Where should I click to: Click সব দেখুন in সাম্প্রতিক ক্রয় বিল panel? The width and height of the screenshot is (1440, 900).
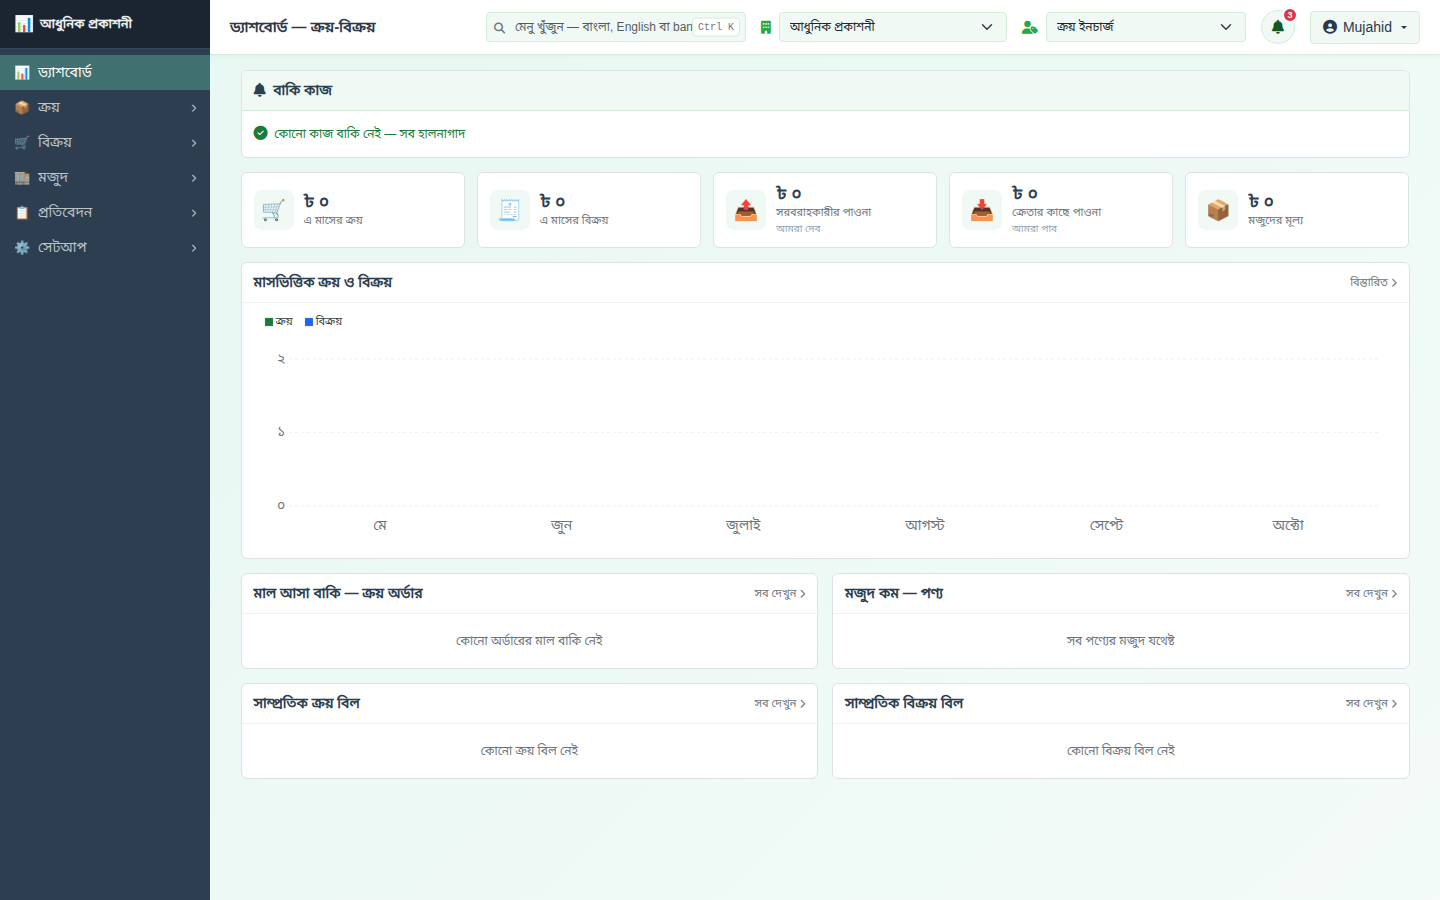780,704
